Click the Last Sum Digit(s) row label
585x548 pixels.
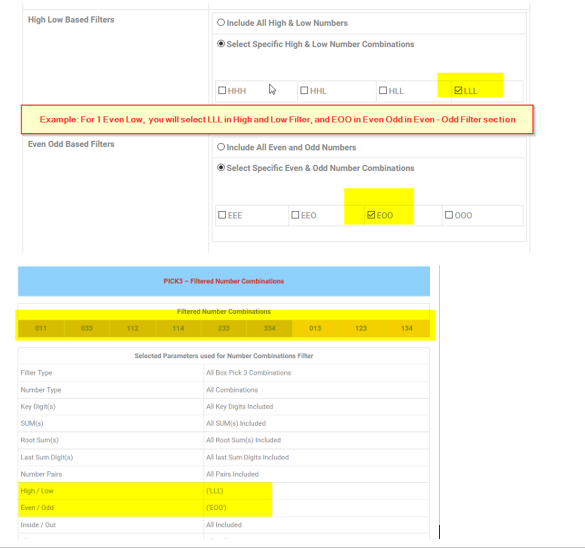click(x=47, y=457)
